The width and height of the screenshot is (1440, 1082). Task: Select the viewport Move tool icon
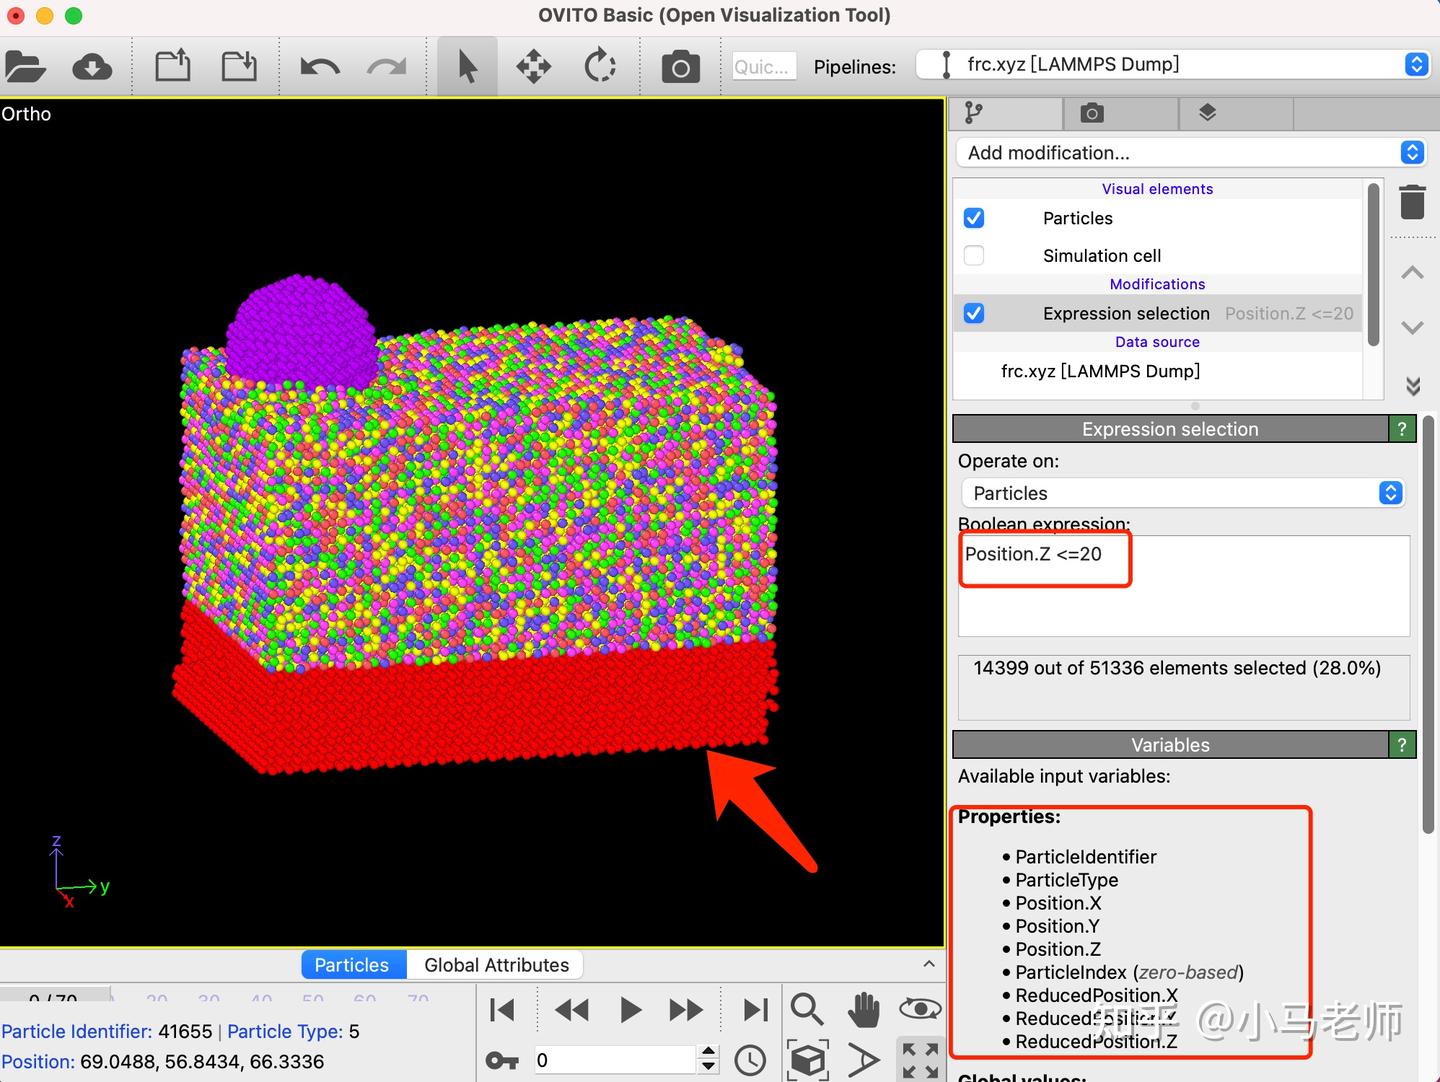(533, 67)
